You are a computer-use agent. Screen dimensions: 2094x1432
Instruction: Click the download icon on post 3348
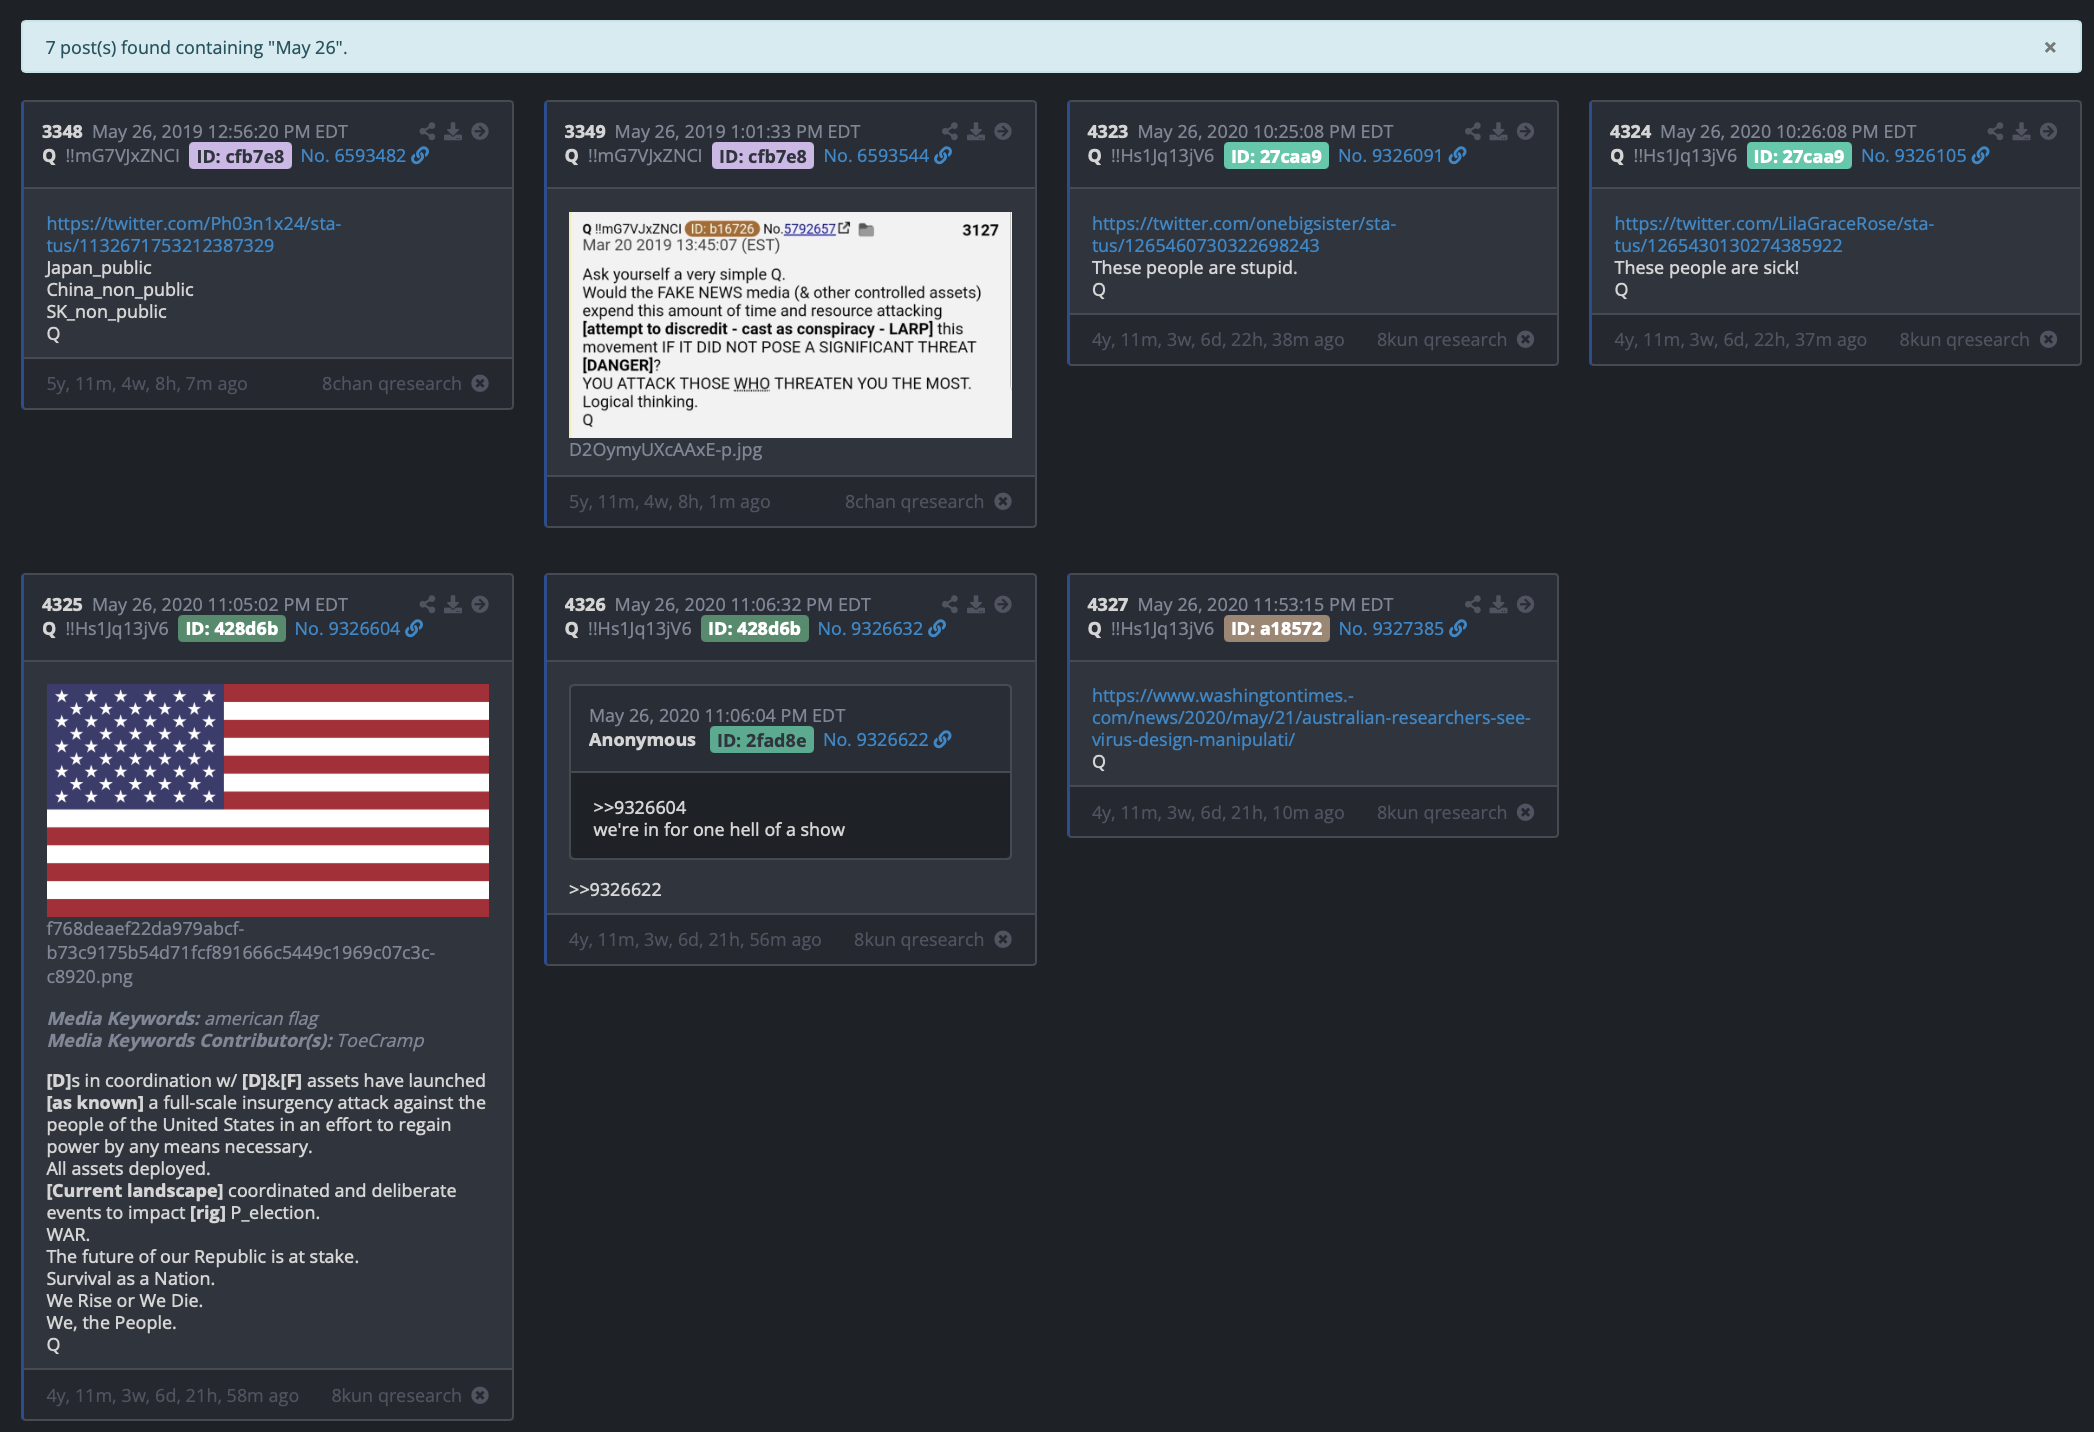click(453, 131)
